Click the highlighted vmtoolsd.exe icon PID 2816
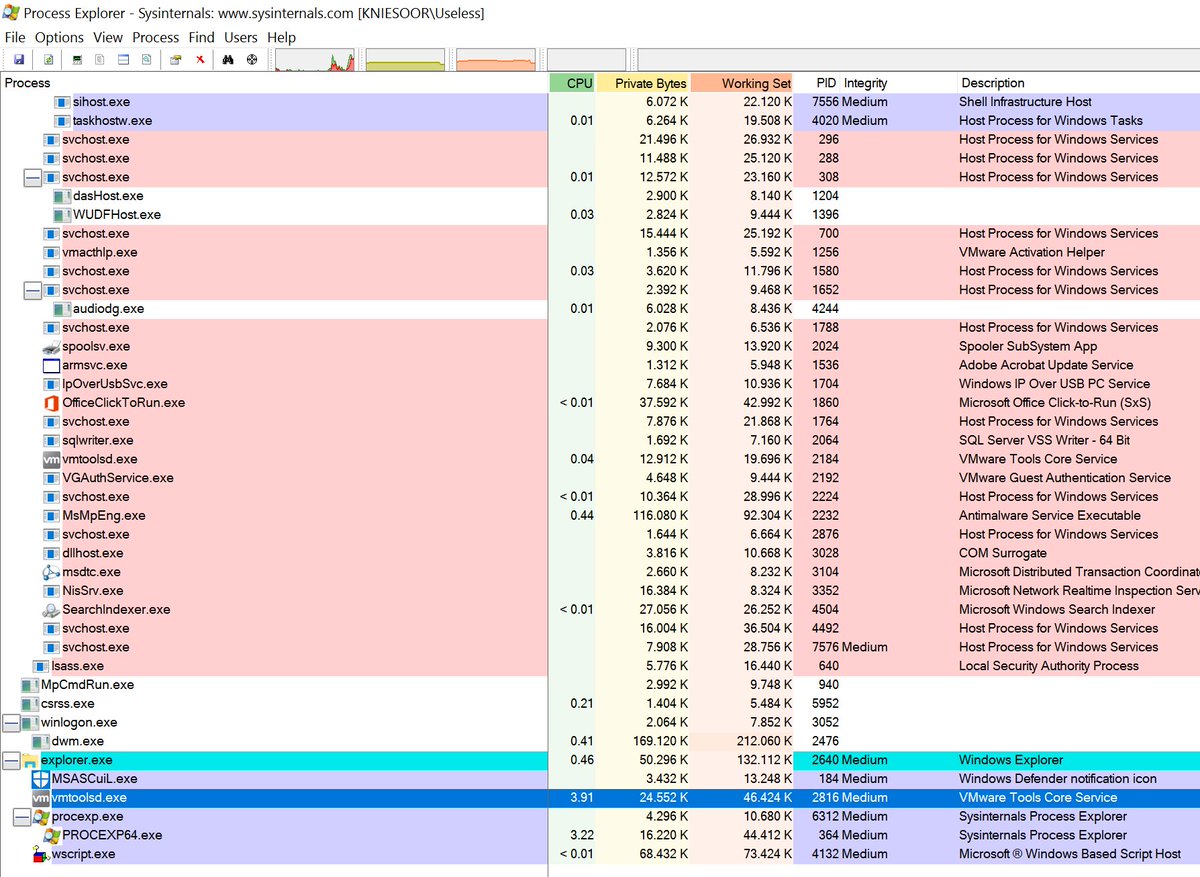This screenshot has height=877, width=1200. [41, 798]
